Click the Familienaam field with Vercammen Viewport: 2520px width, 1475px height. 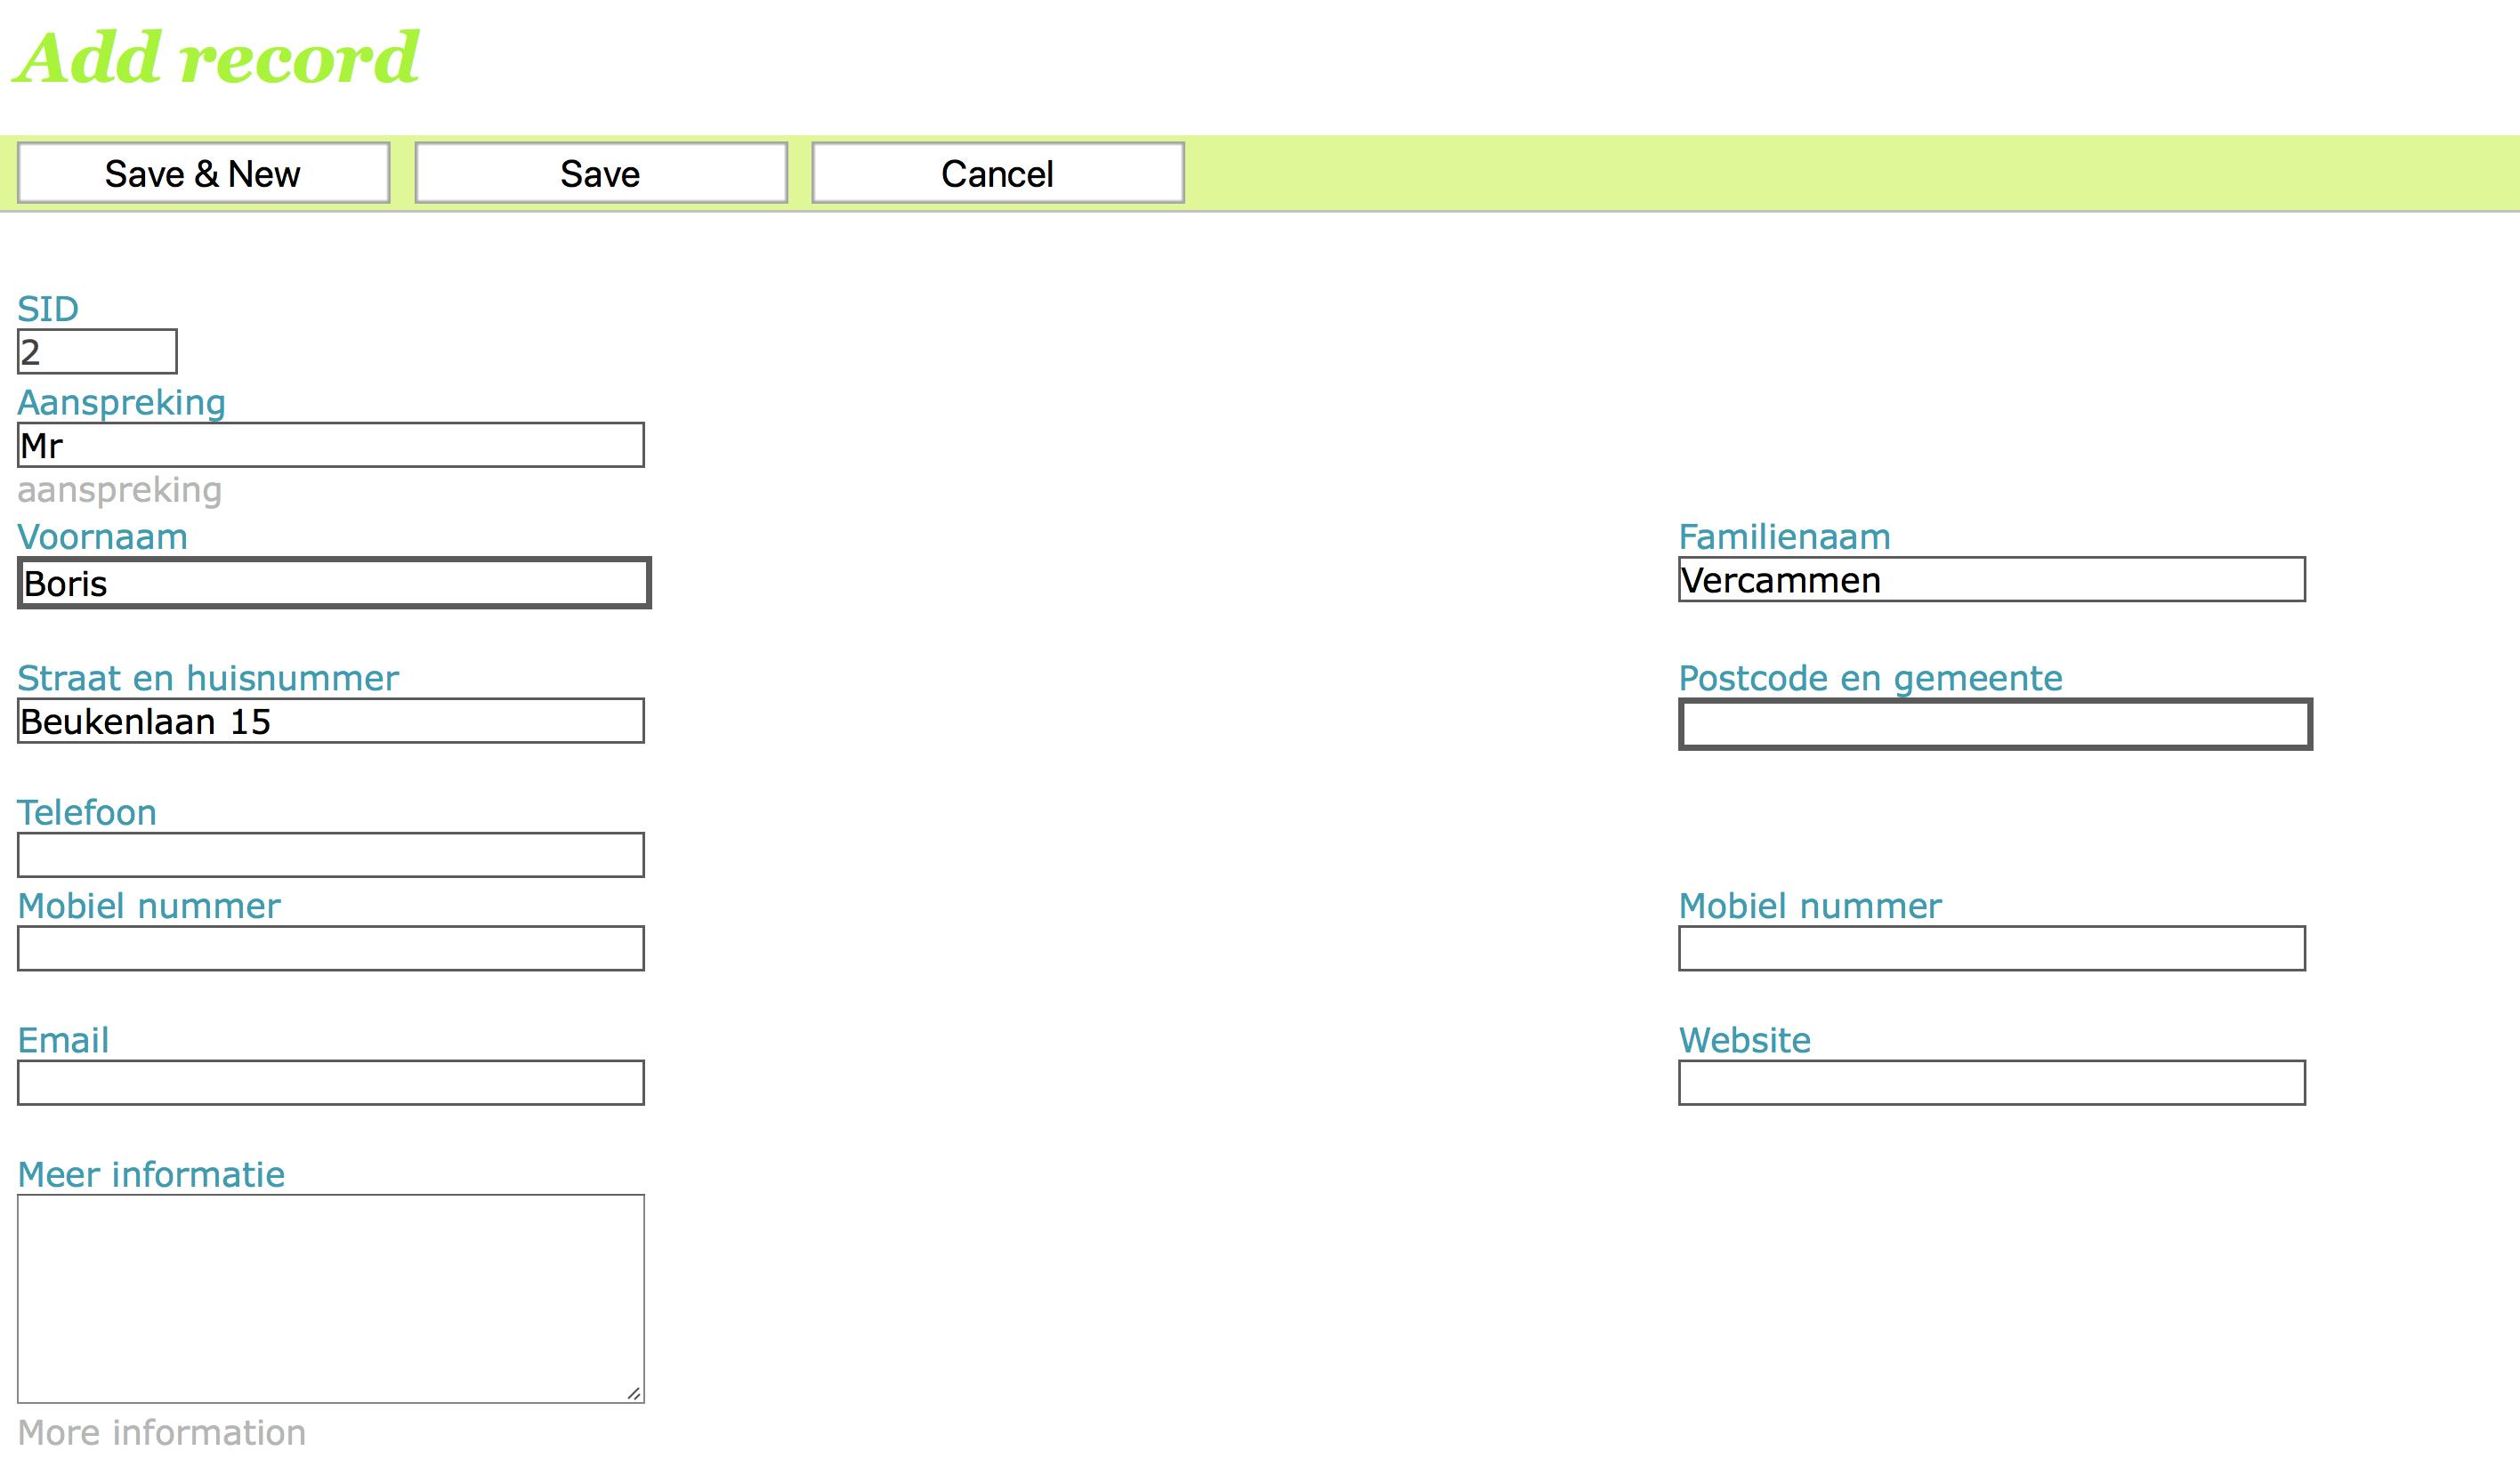pos(1991,580)
